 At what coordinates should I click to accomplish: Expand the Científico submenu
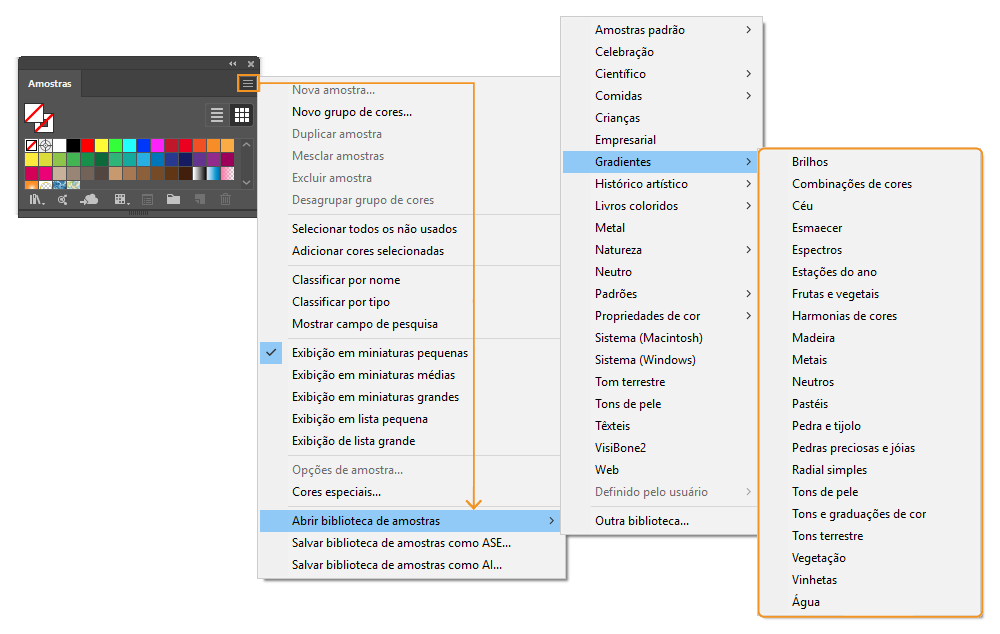point(660,74)
